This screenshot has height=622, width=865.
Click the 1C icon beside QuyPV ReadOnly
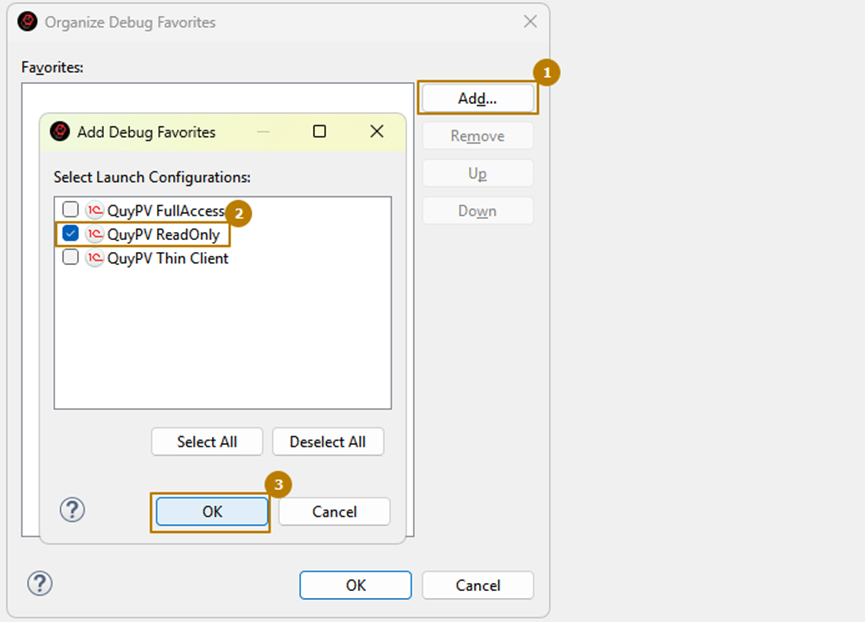(x=95, y=234)
